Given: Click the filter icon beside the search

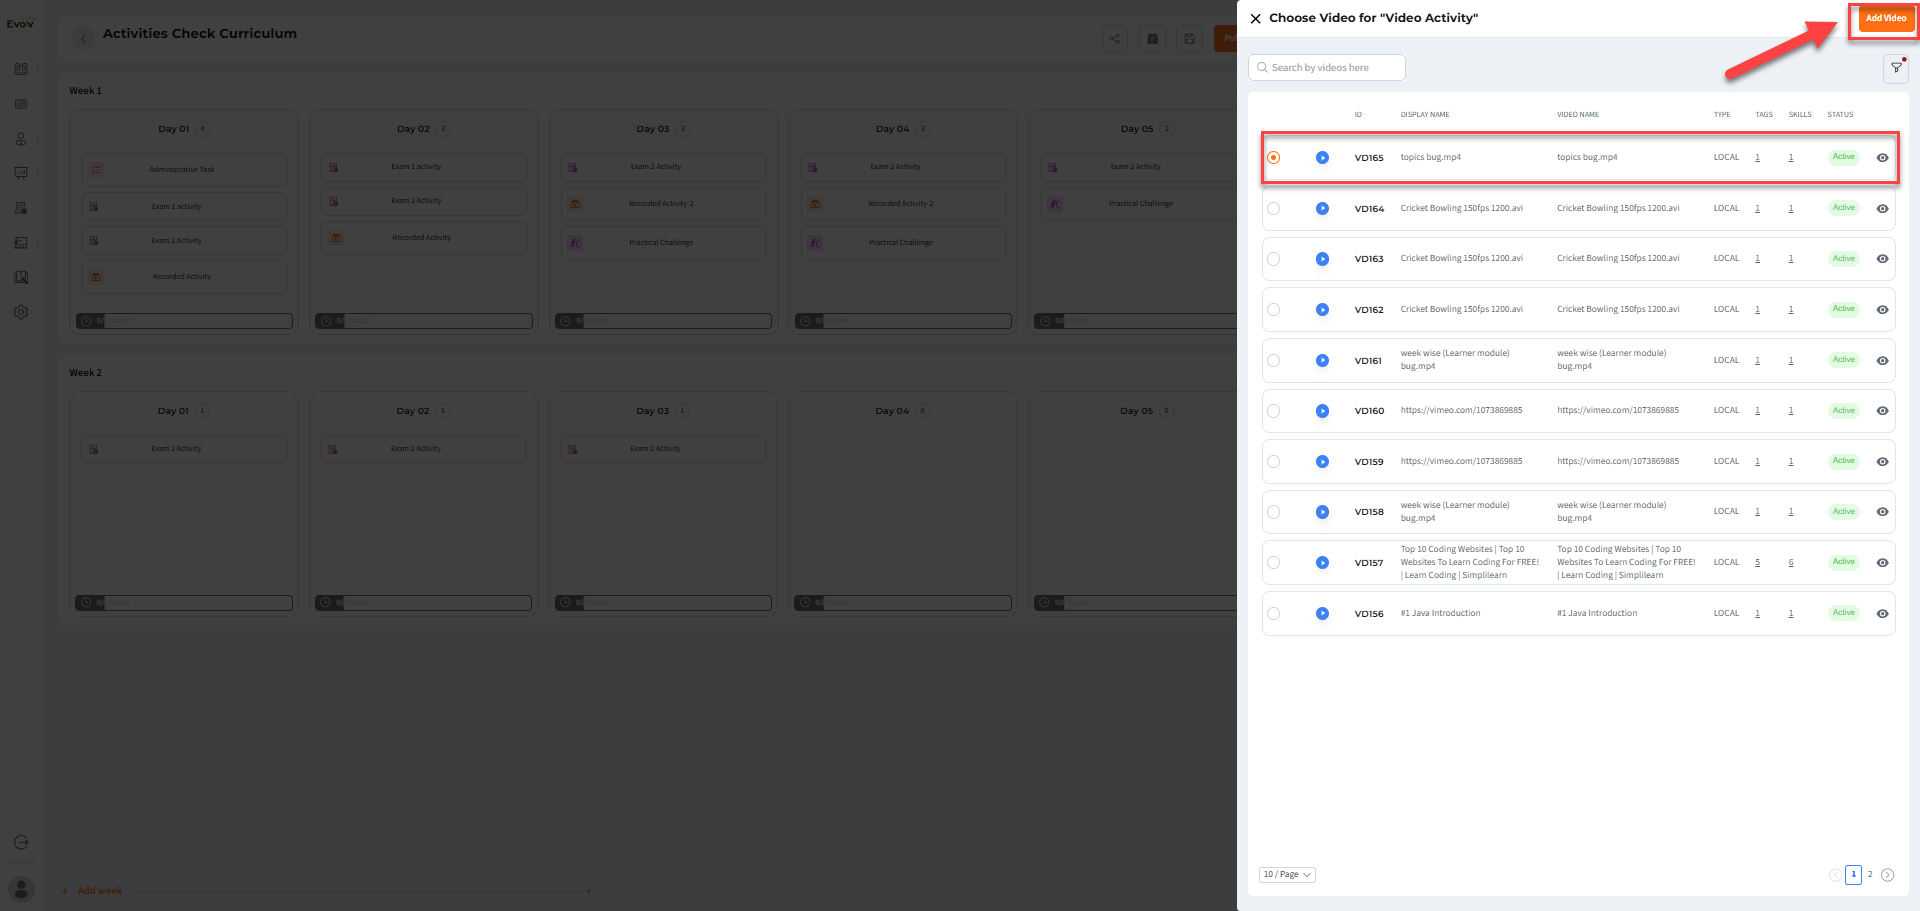Looking at the screenshot, I should click(x=1896, y=68).
